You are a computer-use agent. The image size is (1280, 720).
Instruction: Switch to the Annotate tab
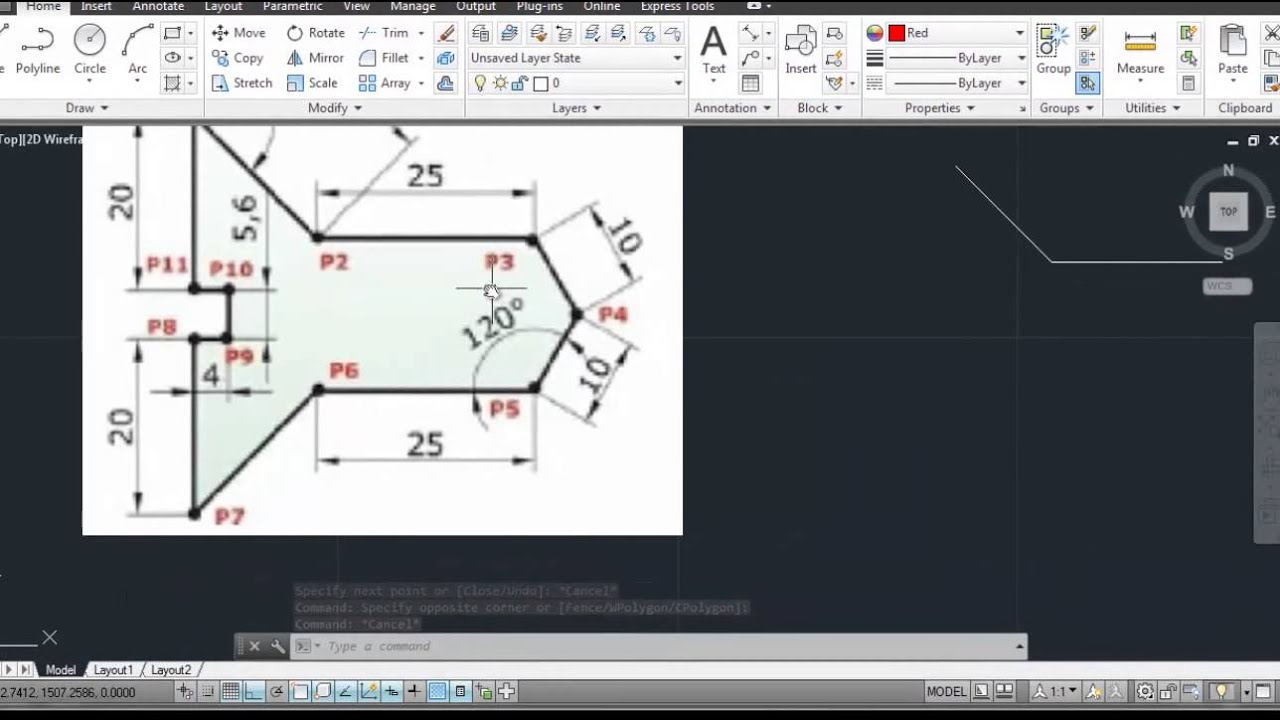(x=158, y=6)
